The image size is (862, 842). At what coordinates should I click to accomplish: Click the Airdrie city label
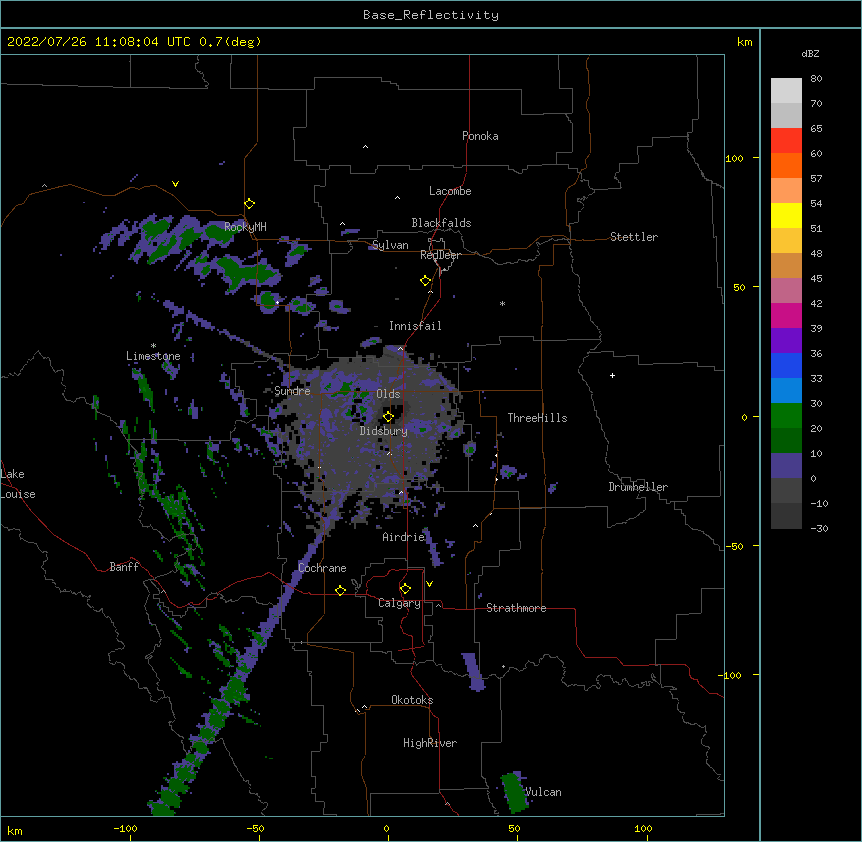click(x=404, y=537)
